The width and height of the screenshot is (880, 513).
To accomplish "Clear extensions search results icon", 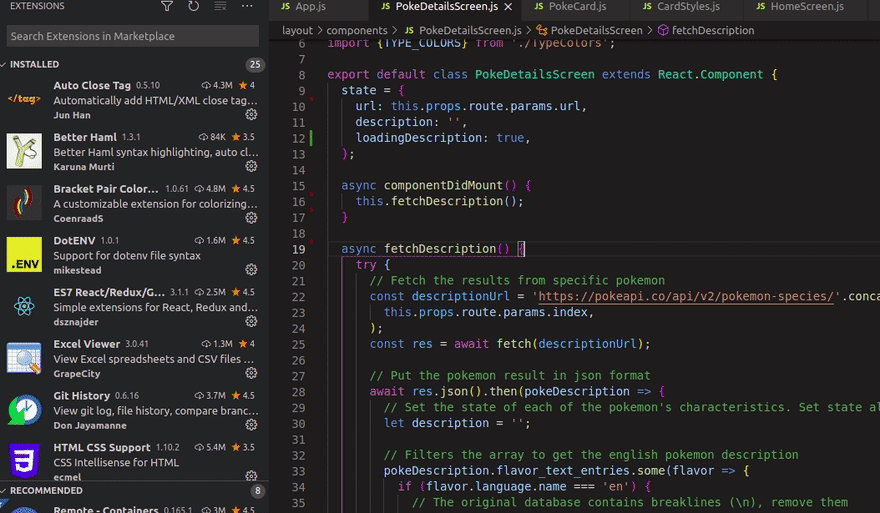I will coord(220,7).
